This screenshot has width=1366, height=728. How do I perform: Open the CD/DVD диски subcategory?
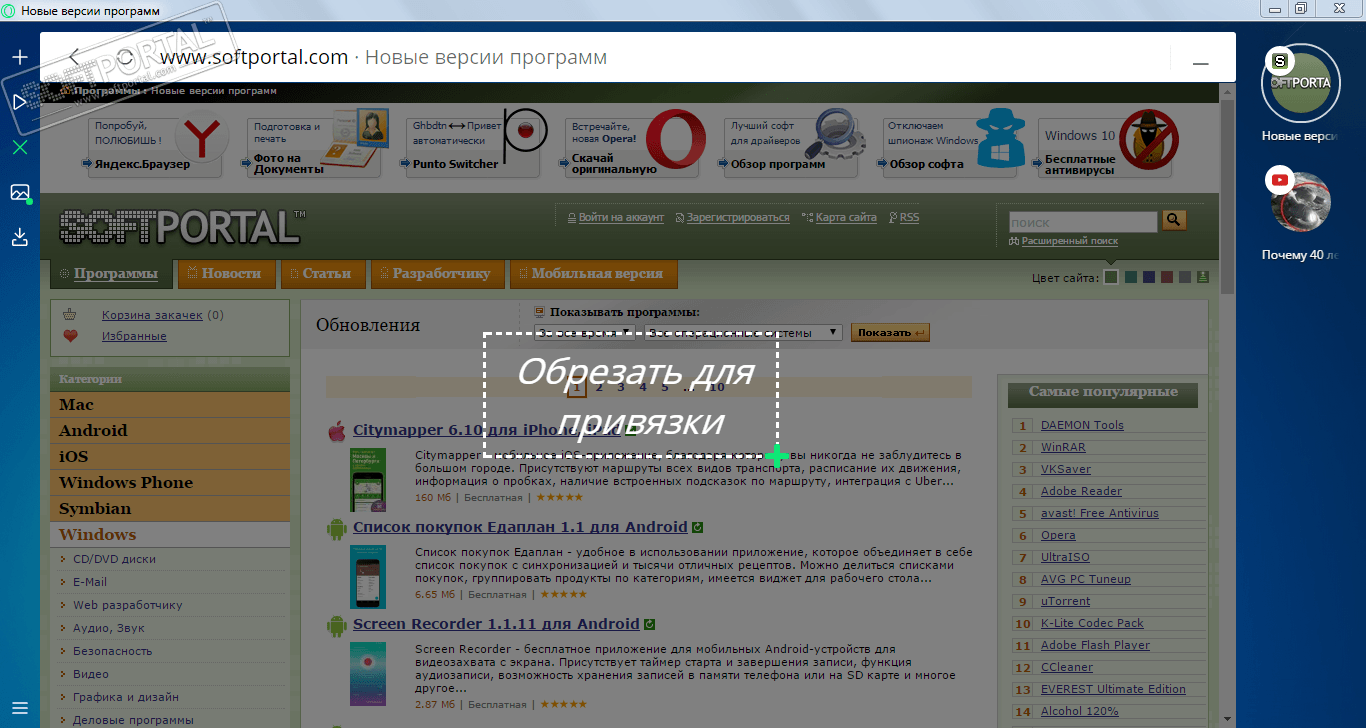point(114,559)
